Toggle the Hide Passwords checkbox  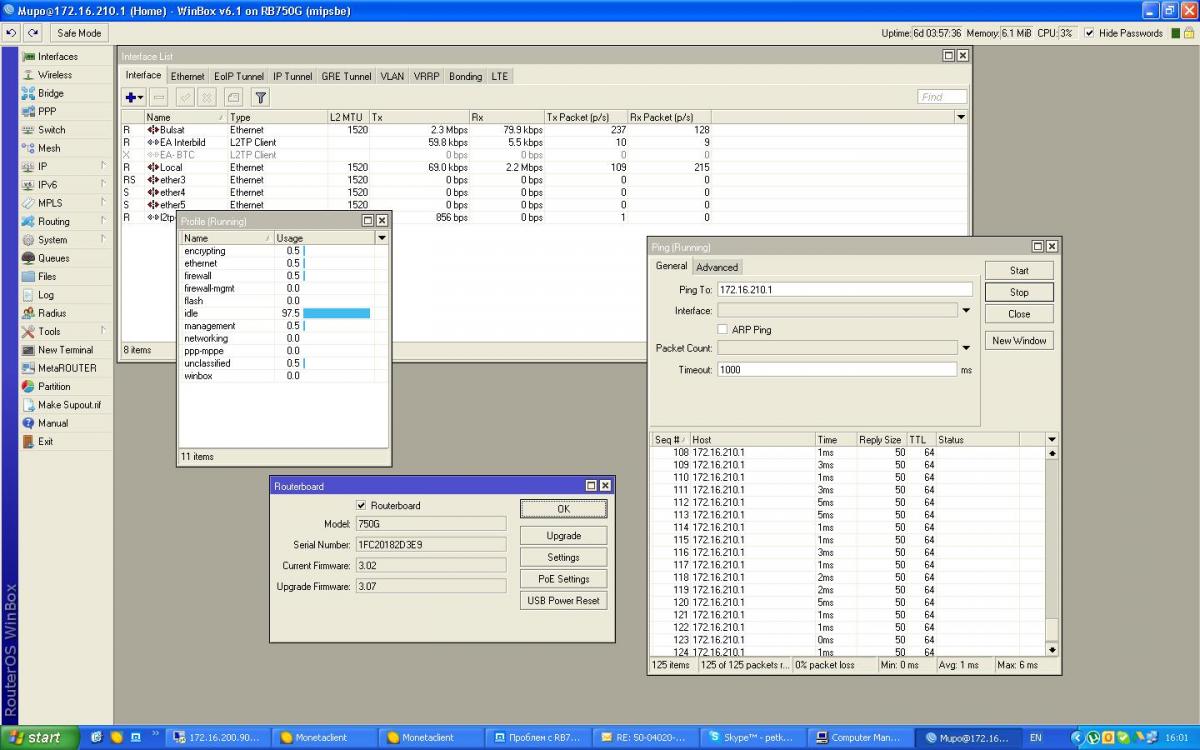pyautogui.click(x=1089, y=33)
